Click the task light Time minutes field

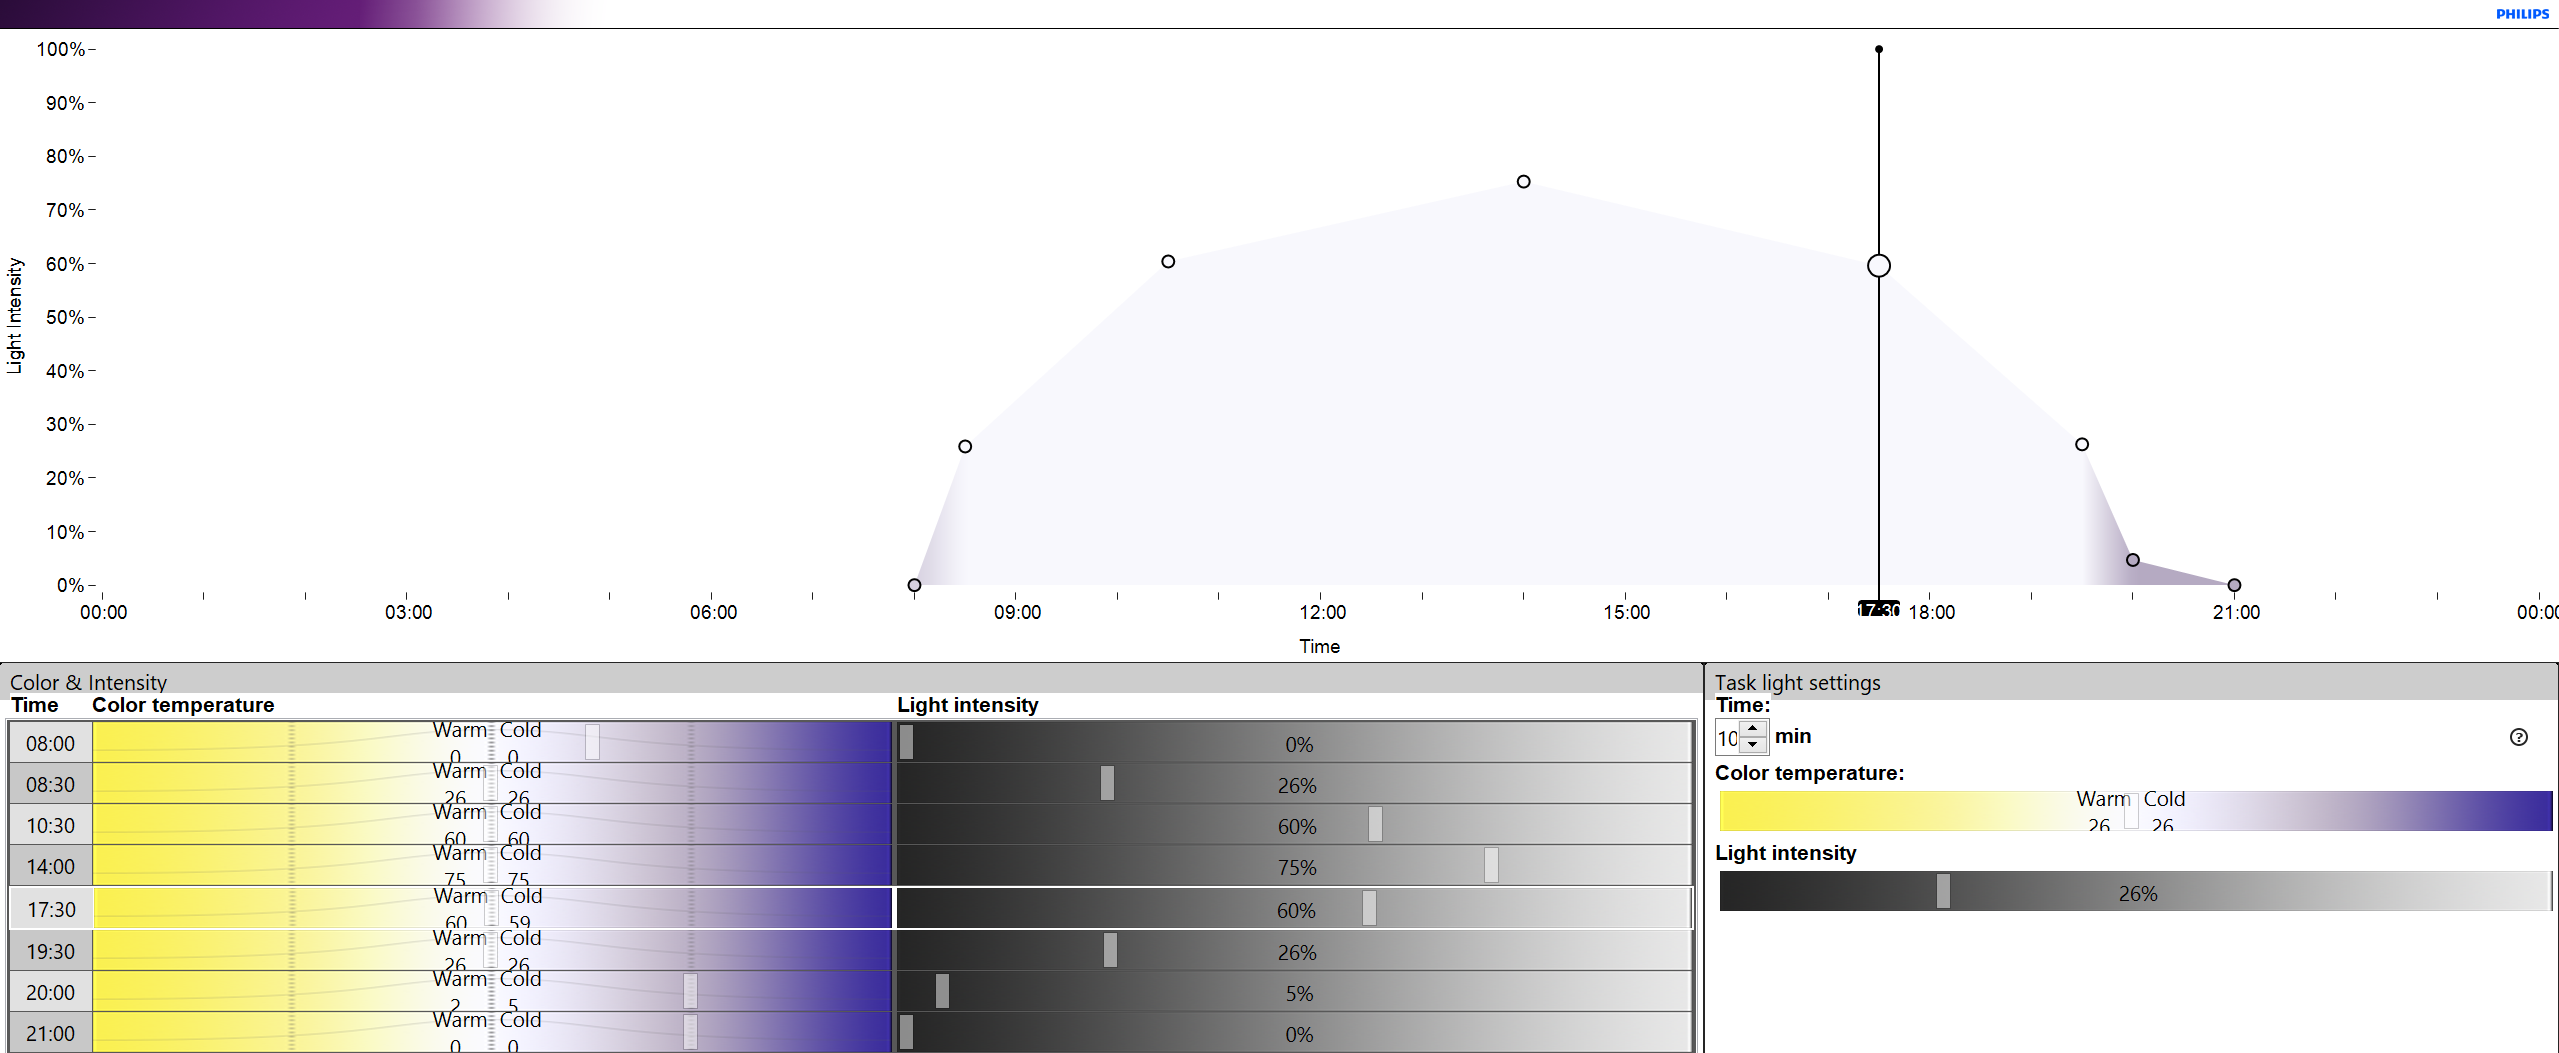point(1729,738)
